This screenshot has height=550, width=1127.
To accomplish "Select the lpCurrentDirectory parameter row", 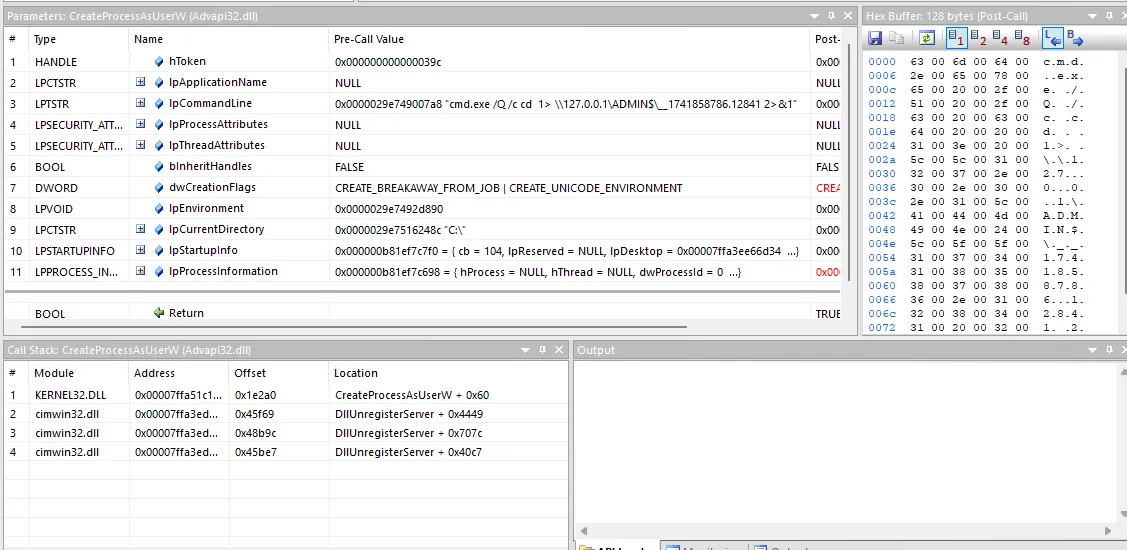I will [424, 230].
